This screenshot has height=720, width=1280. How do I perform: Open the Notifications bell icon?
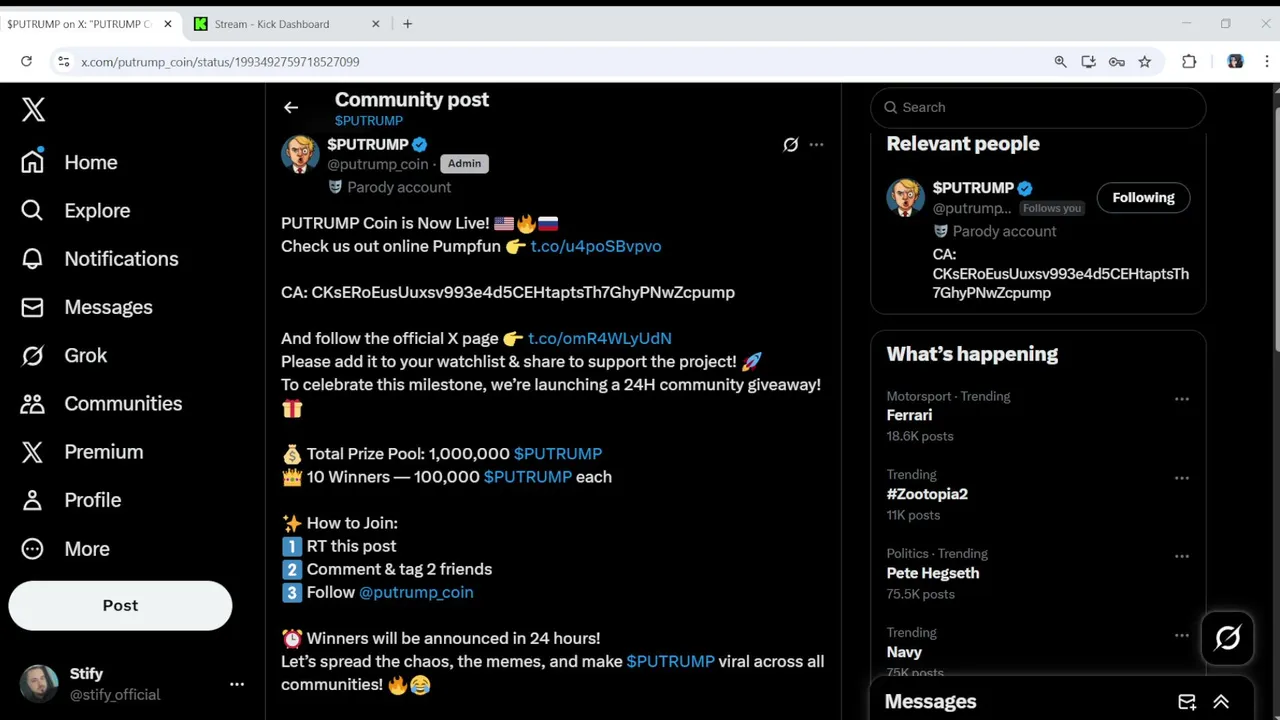coord(33,259)
